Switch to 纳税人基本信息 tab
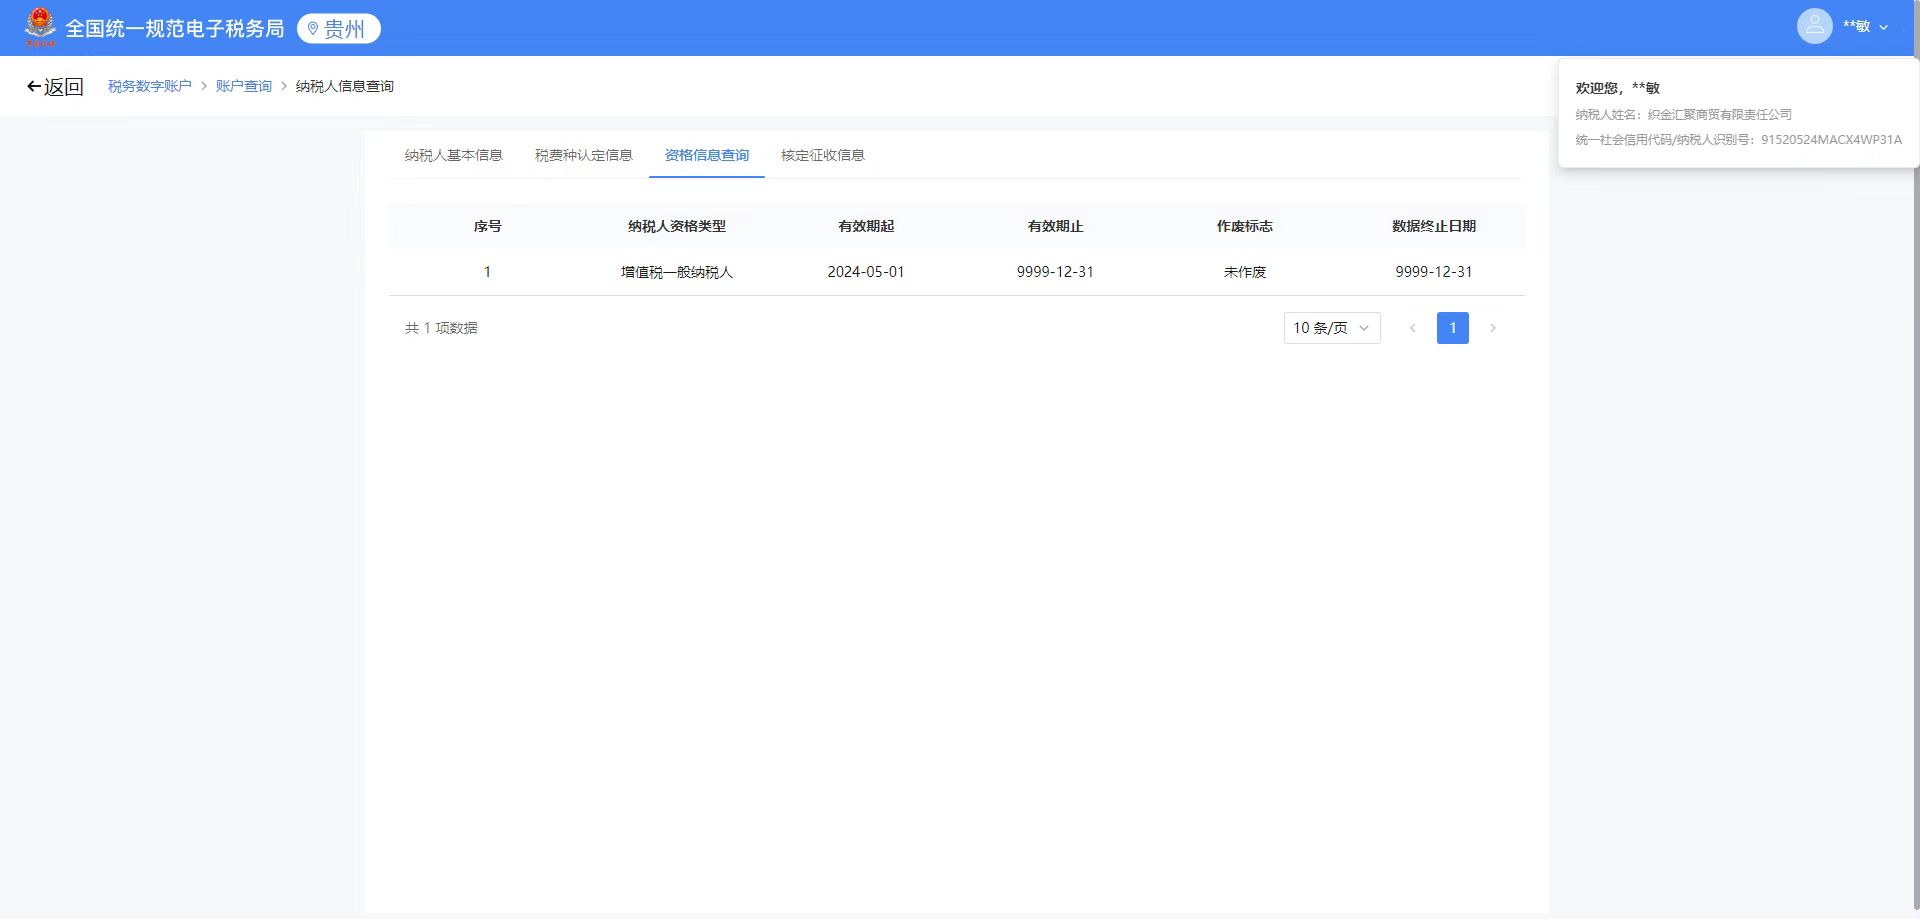Viewport: 1920px width, 919px height. 453,155
